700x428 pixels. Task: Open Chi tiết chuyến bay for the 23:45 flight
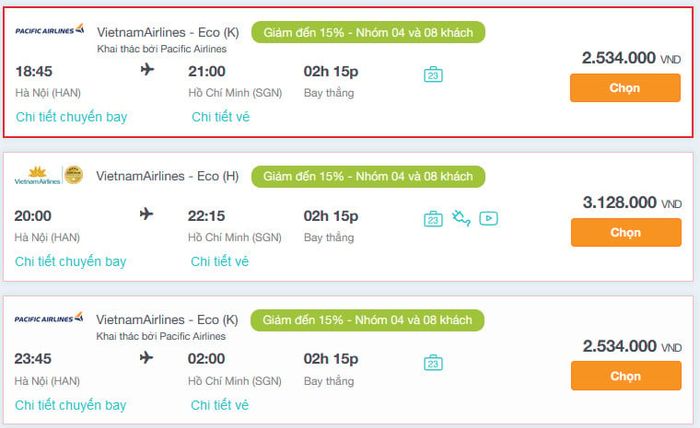click(71, 405)
